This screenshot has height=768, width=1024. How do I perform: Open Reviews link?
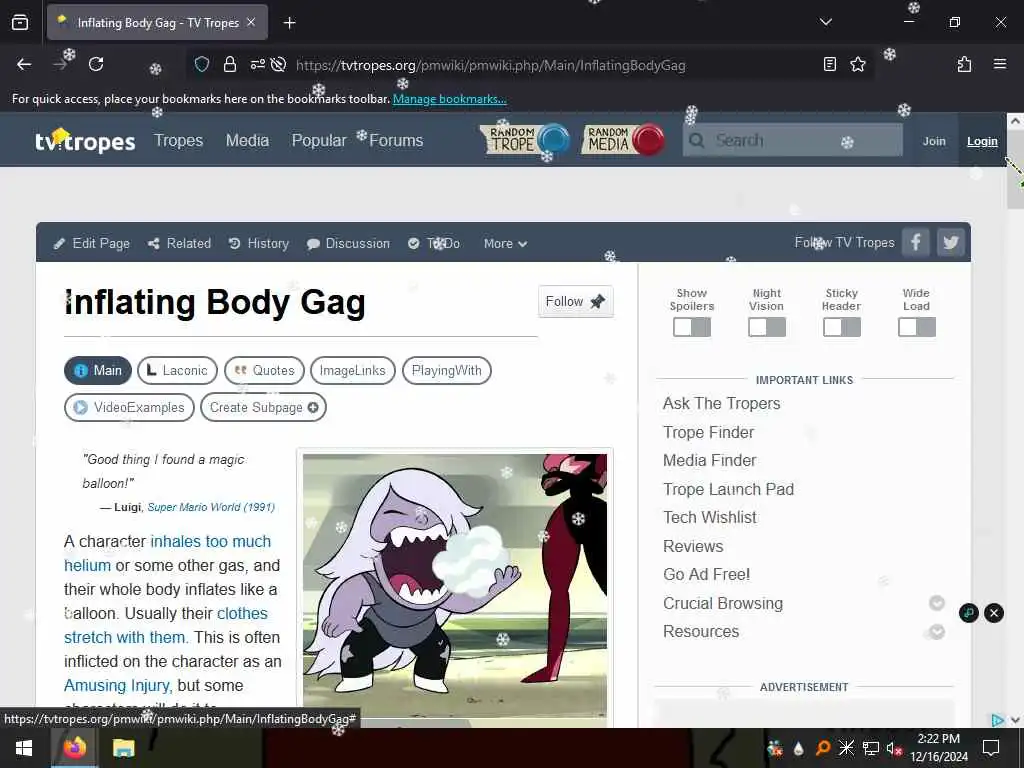tap(693, 546)
